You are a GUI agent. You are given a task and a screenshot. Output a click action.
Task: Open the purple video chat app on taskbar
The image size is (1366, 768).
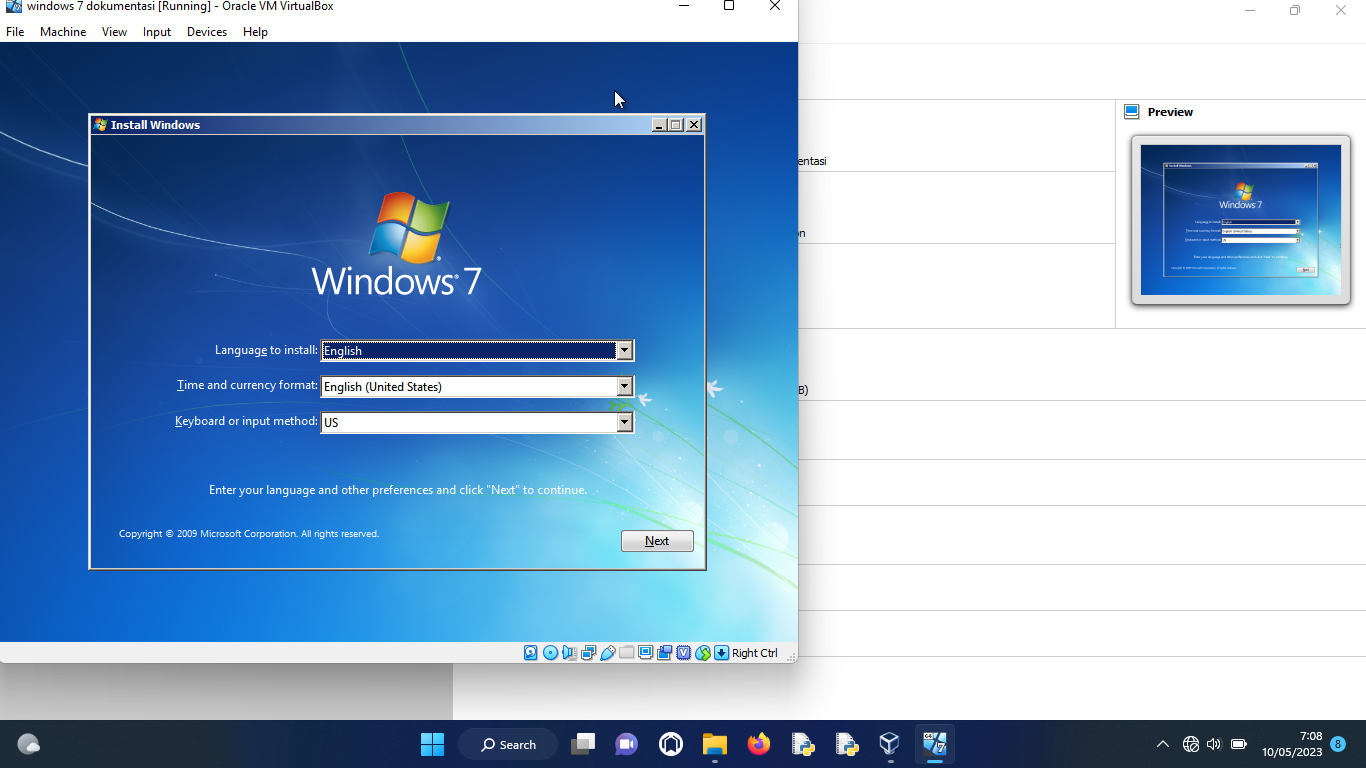627,744
